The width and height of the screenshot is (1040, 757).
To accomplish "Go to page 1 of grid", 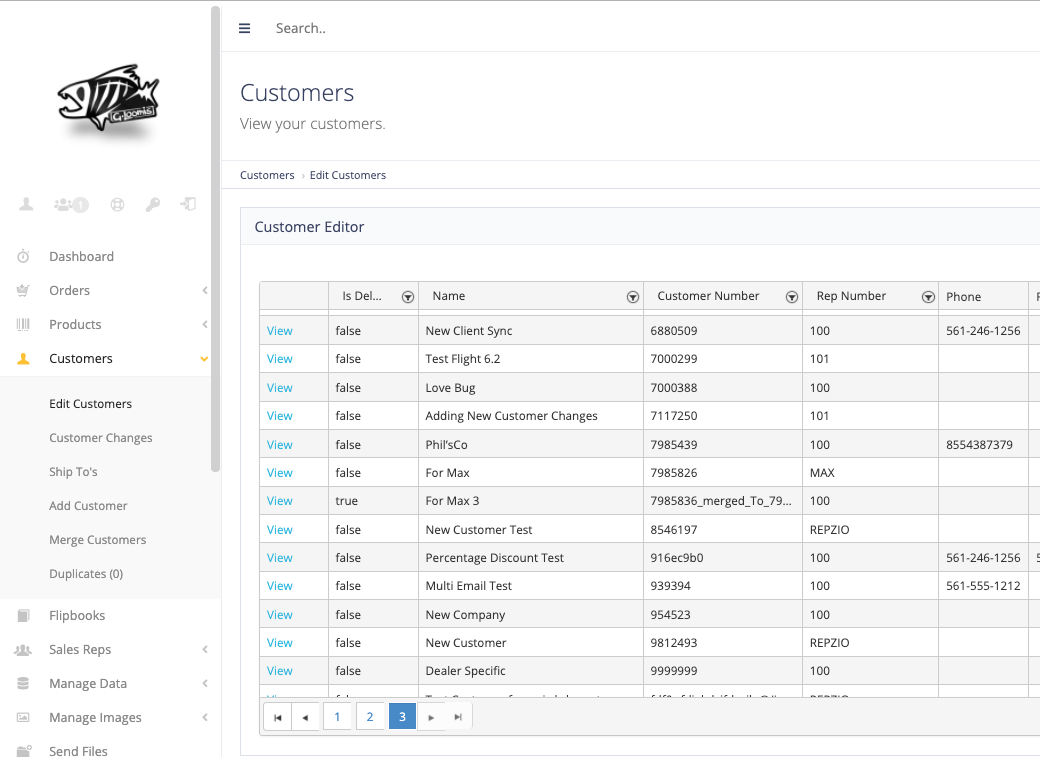I will (x=337, y=717).
